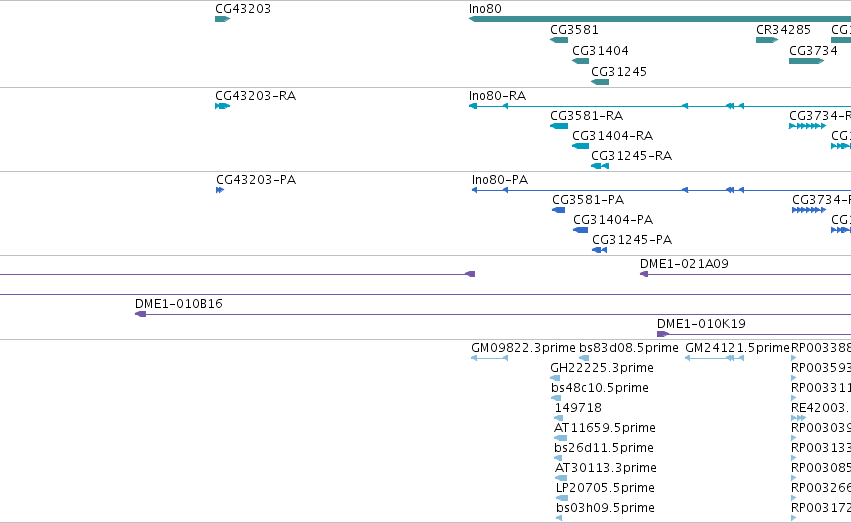Click the CG3734 gene label
The width and height of the screenshot is (851, 523).
click(814, 51)
